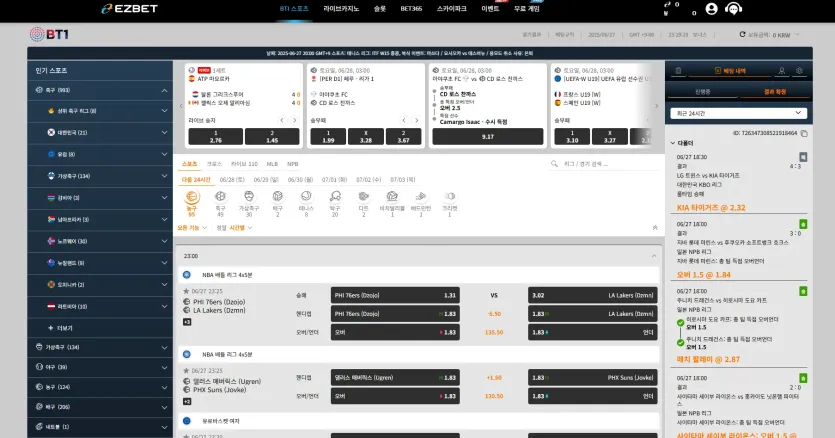Open the 슬롯 top menu
The width and height of the screenshot is (835, 438).
point(380,9)
